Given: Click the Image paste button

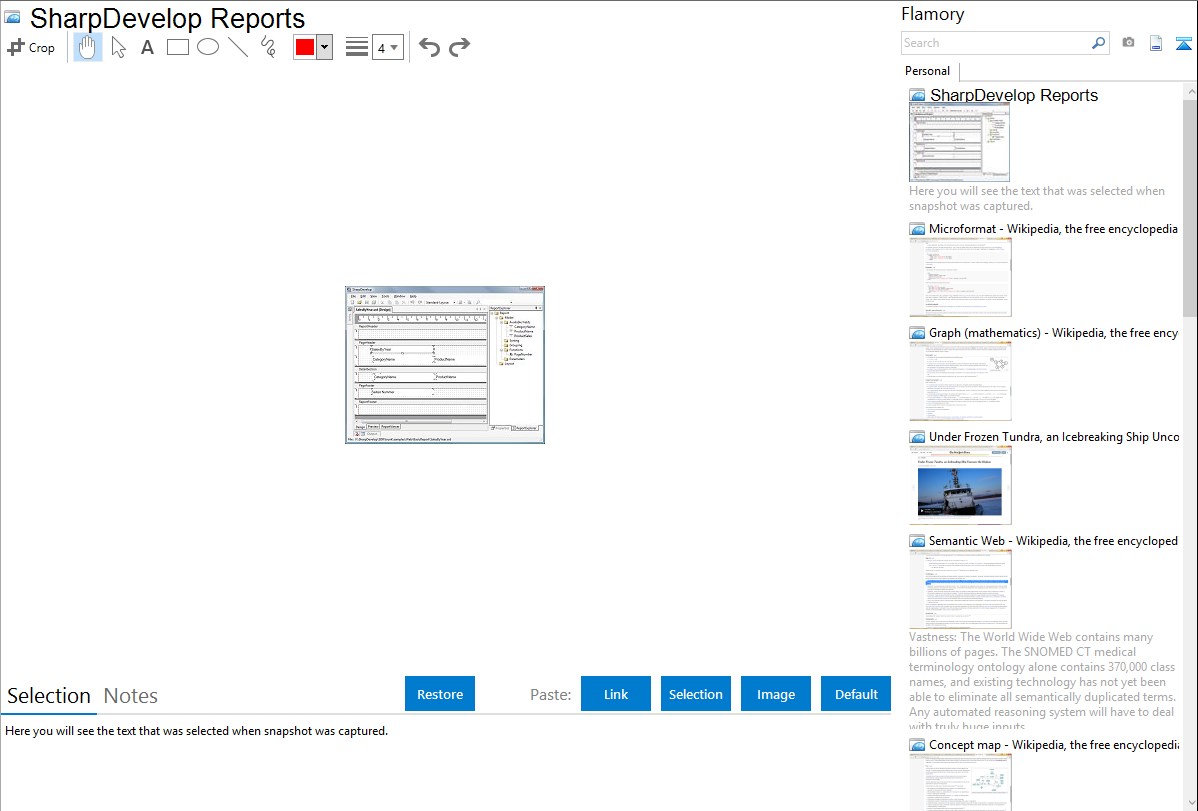Looking at the screenshot, I should click(x=776, y=694).
